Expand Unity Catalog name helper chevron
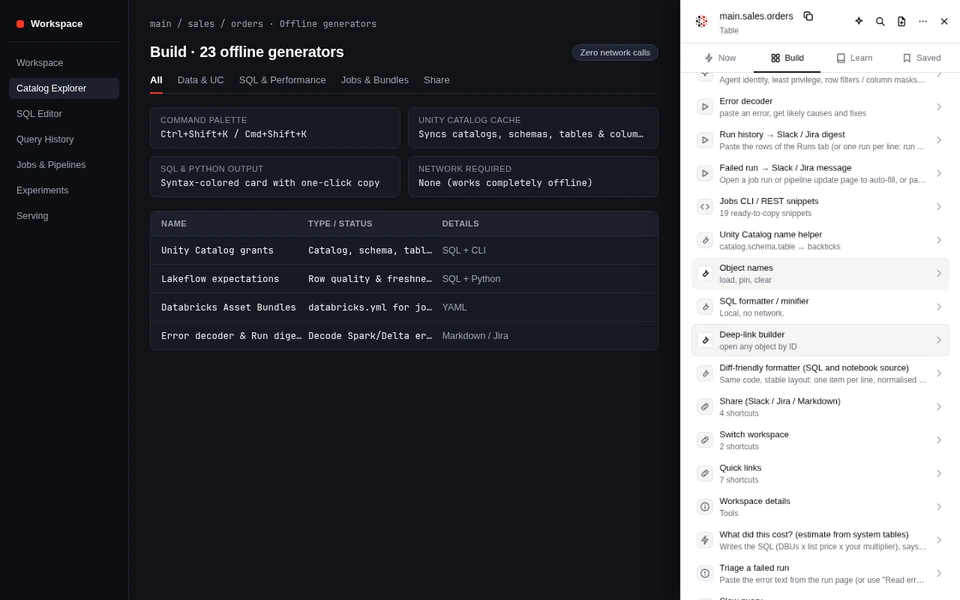This screenshot has width=960, height=600. tap(939, 240)
